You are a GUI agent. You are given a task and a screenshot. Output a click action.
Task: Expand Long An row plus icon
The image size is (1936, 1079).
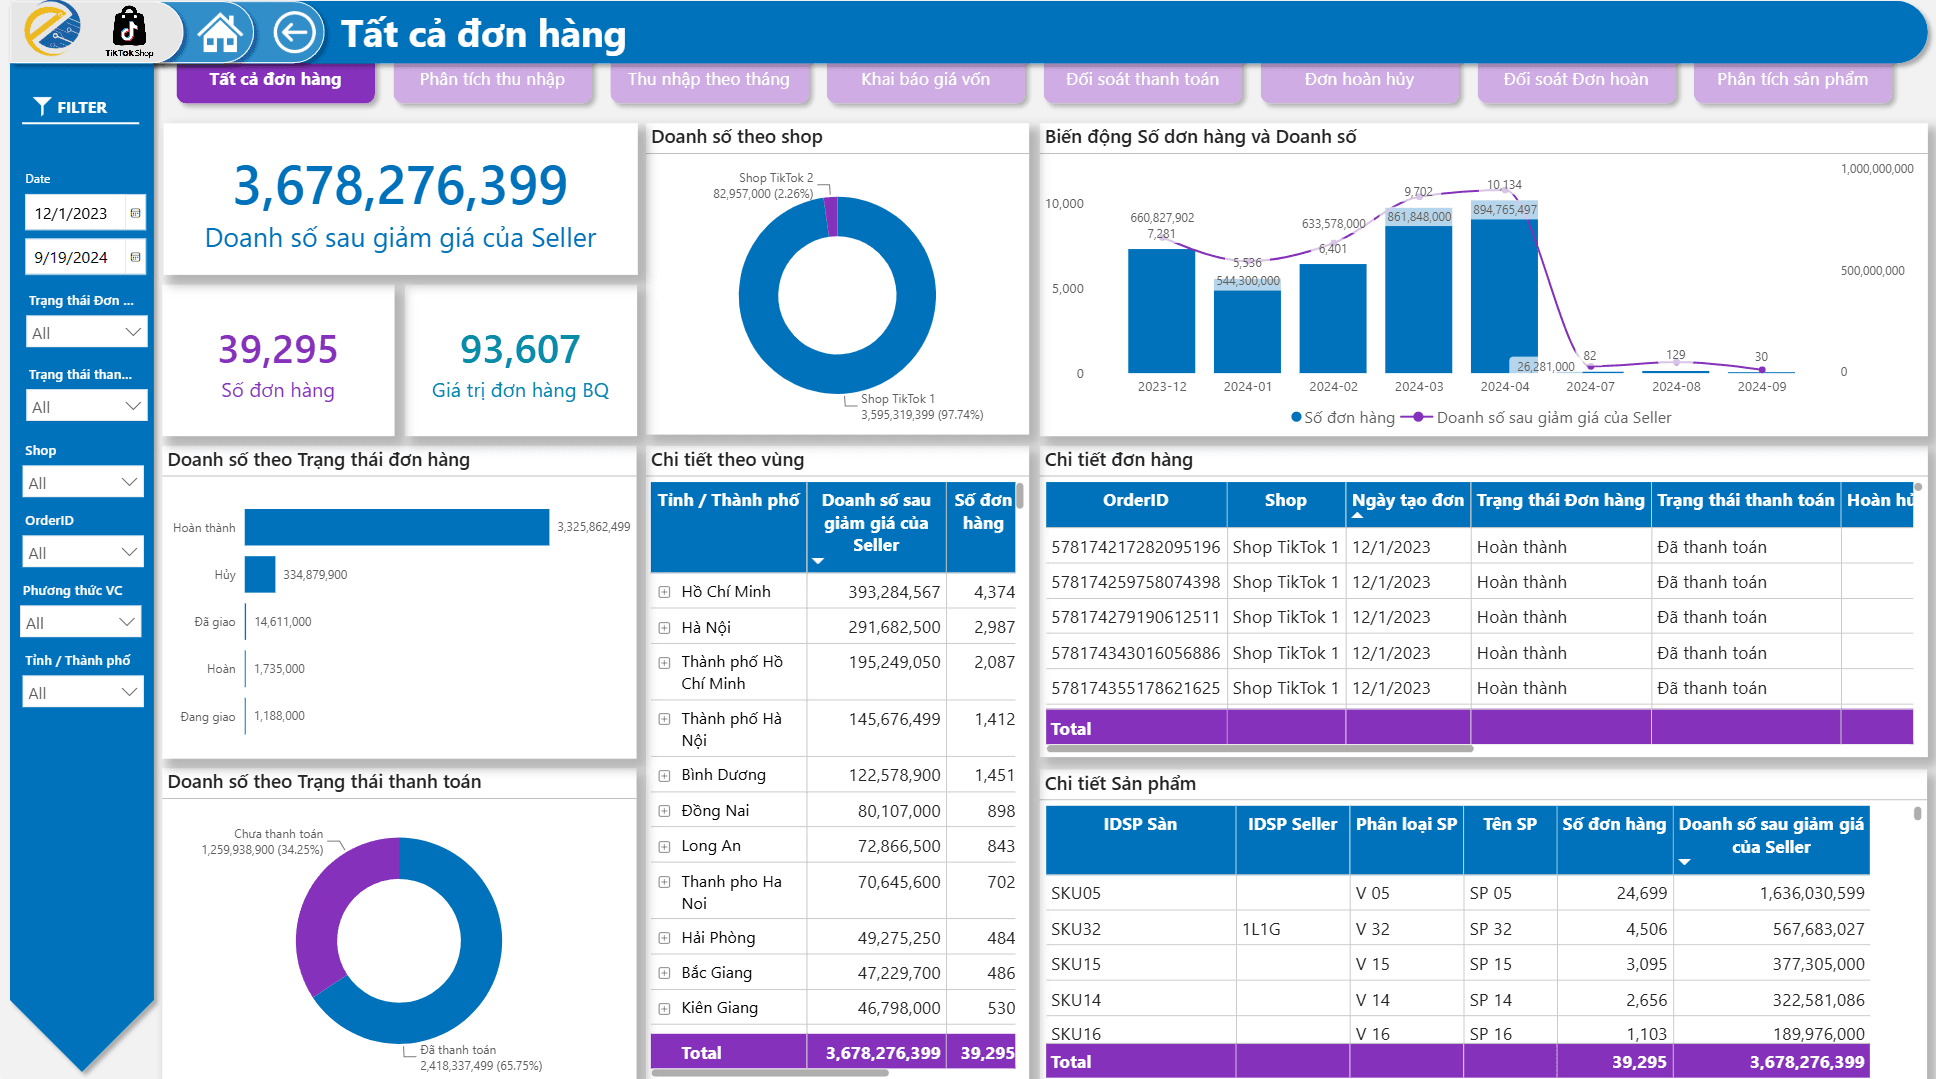tap(664, 847)
